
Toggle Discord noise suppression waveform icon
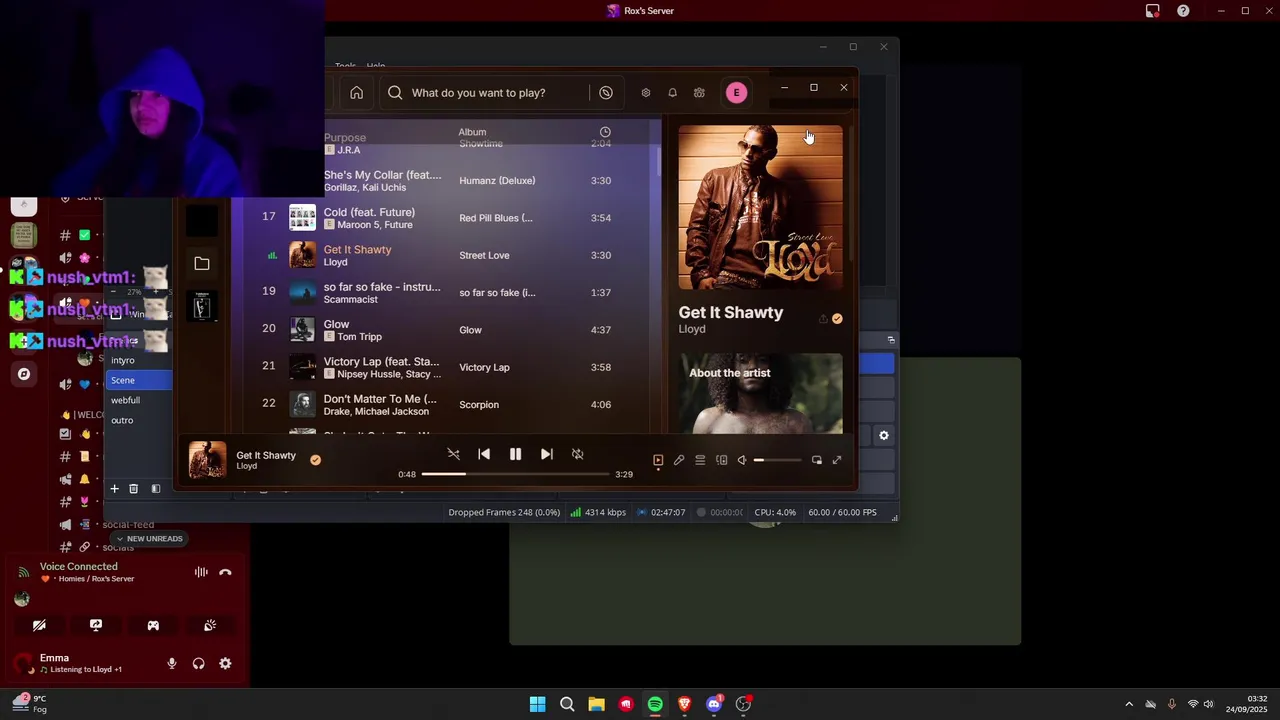201,572
